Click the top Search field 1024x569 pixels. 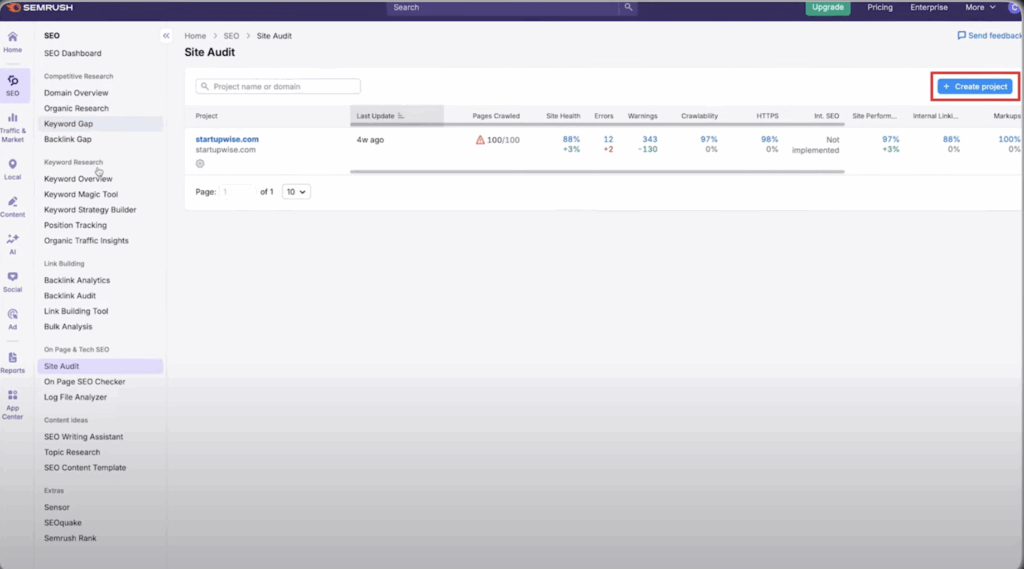coord(503,7)
